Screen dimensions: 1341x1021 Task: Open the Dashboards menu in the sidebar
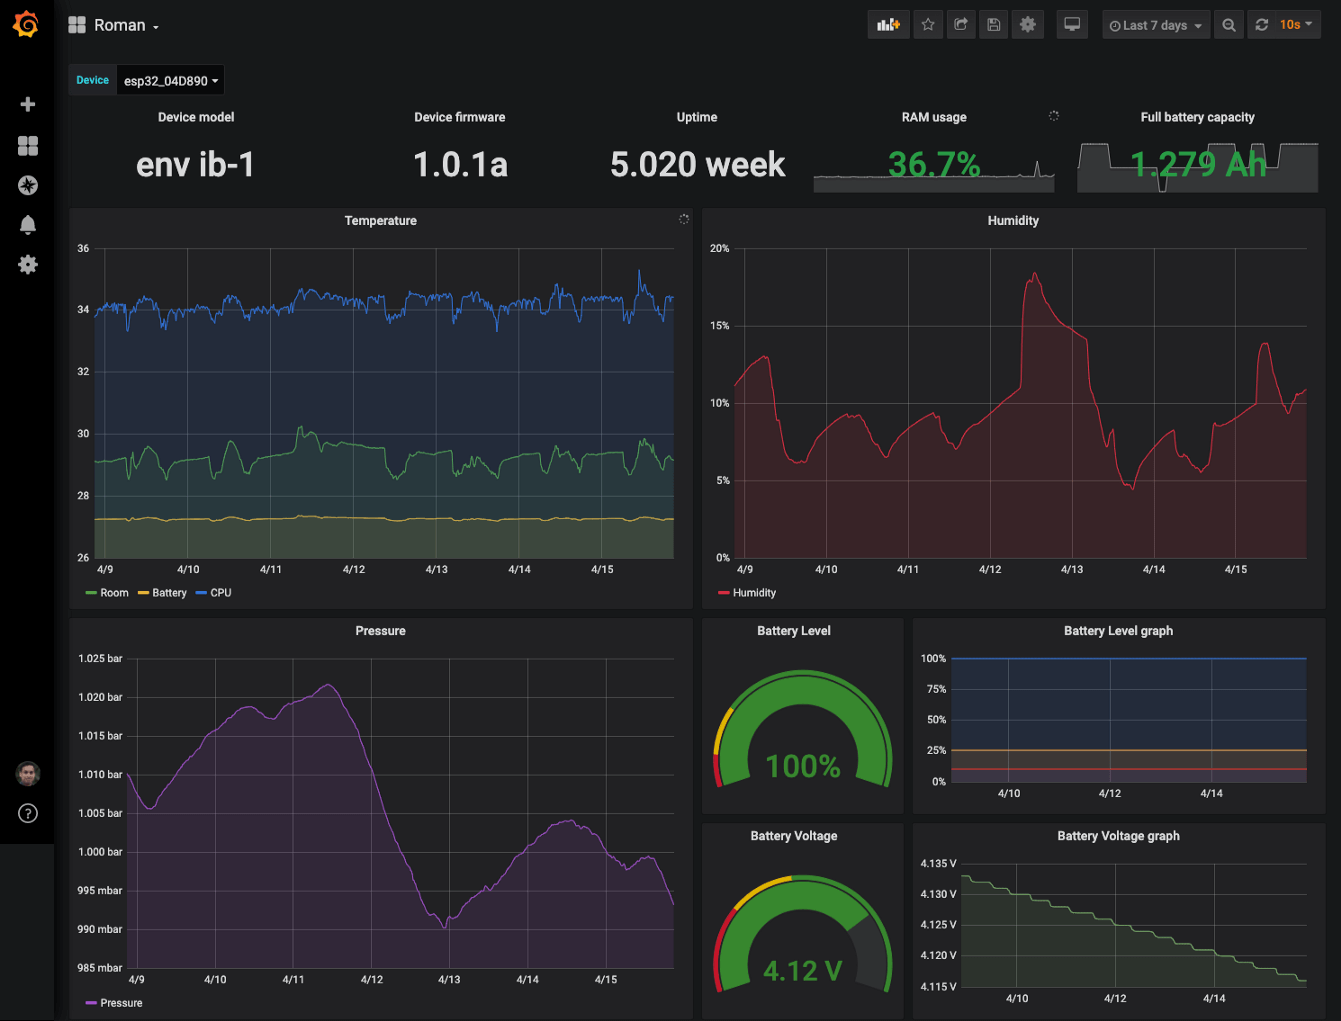28,146
